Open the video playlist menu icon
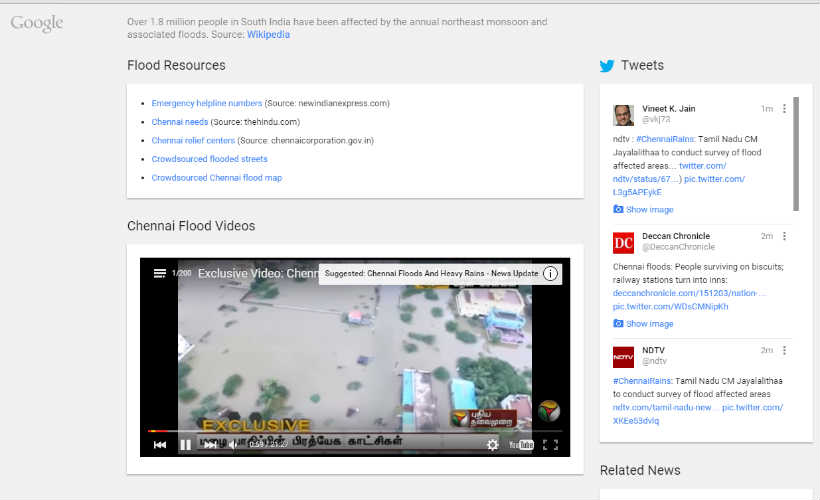Image resolution: width=820 pixels, height=500 pixels. (x=160, y=273)
